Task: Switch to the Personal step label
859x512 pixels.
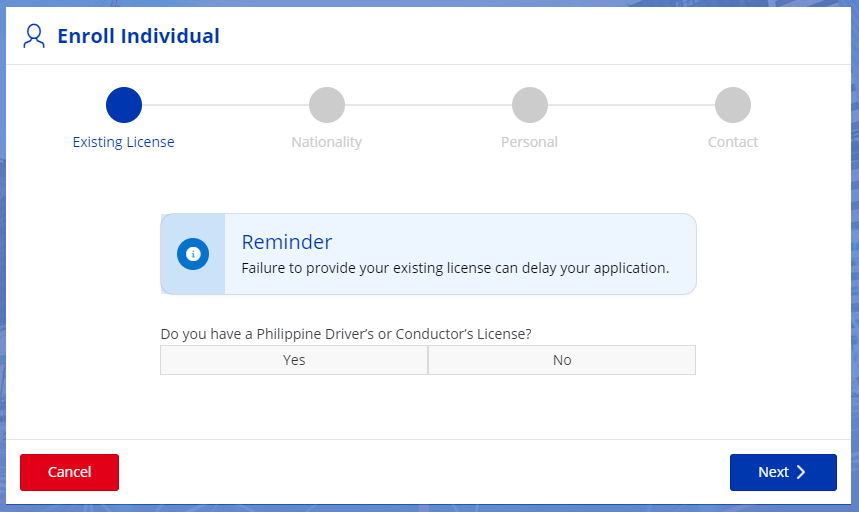Action: (x=530, y=142)
